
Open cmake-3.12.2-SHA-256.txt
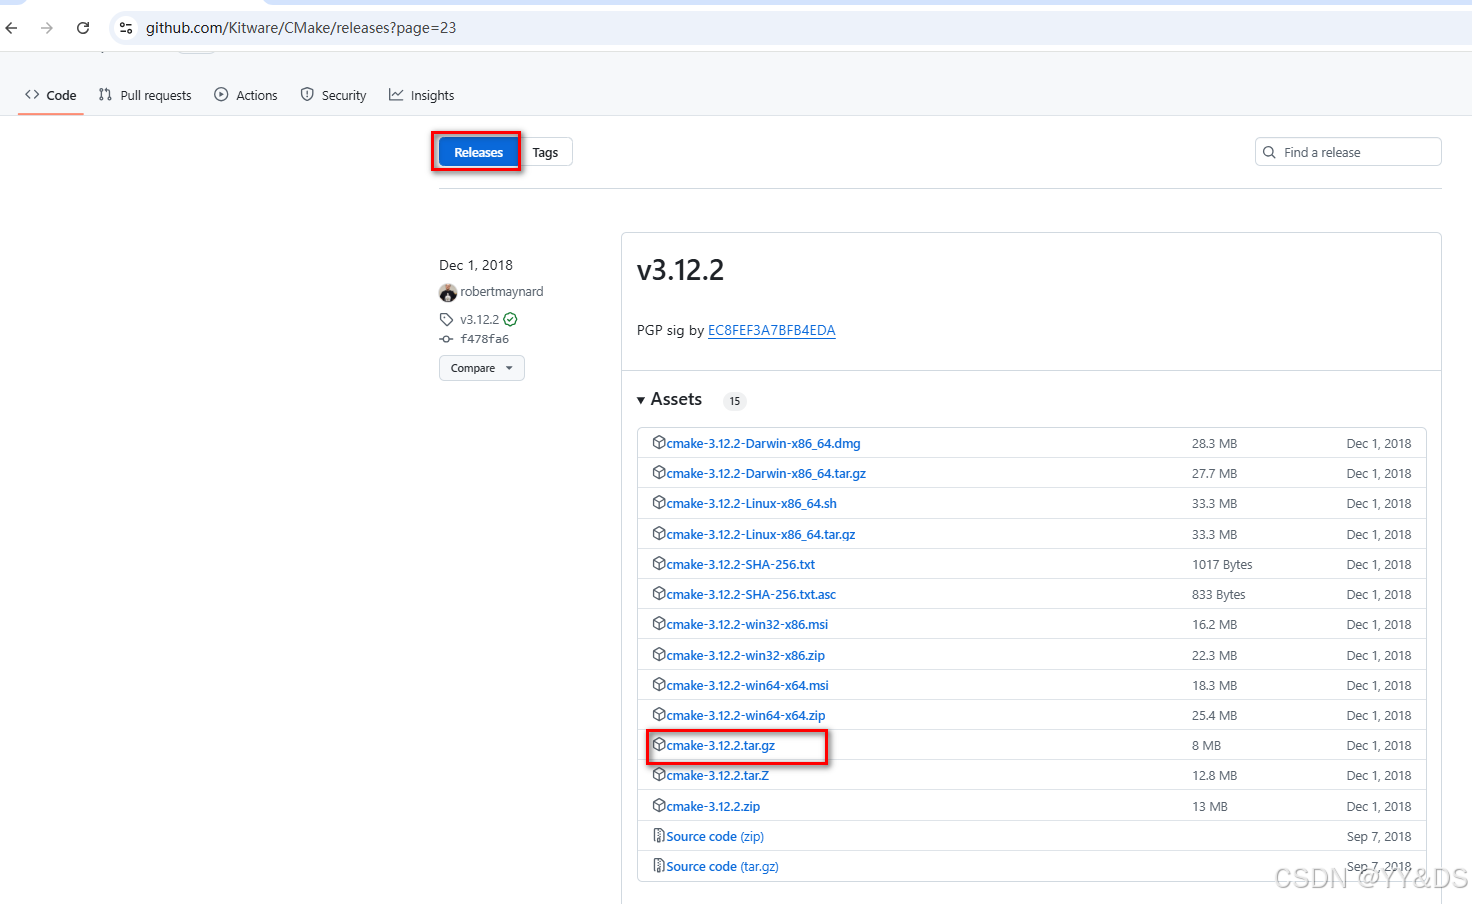(741, 564)
